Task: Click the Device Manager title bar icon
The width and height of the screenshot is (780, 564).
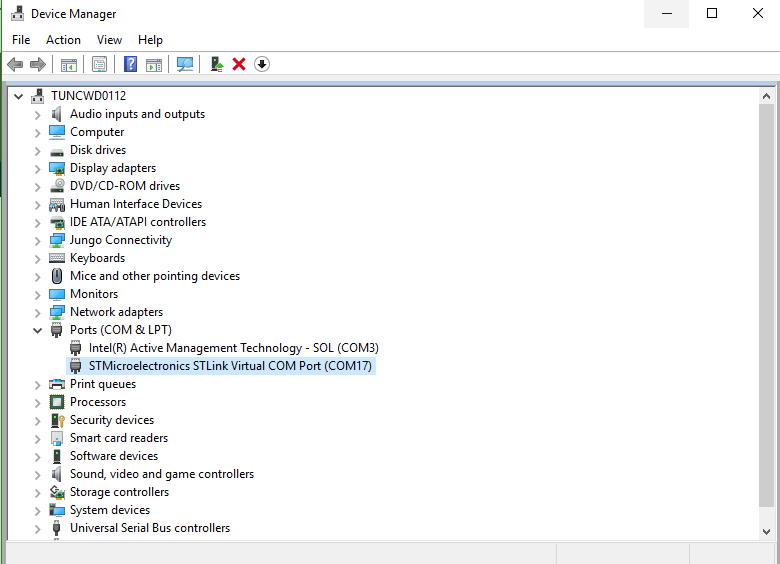Action: pyautogui.click(x=17, y=13)
